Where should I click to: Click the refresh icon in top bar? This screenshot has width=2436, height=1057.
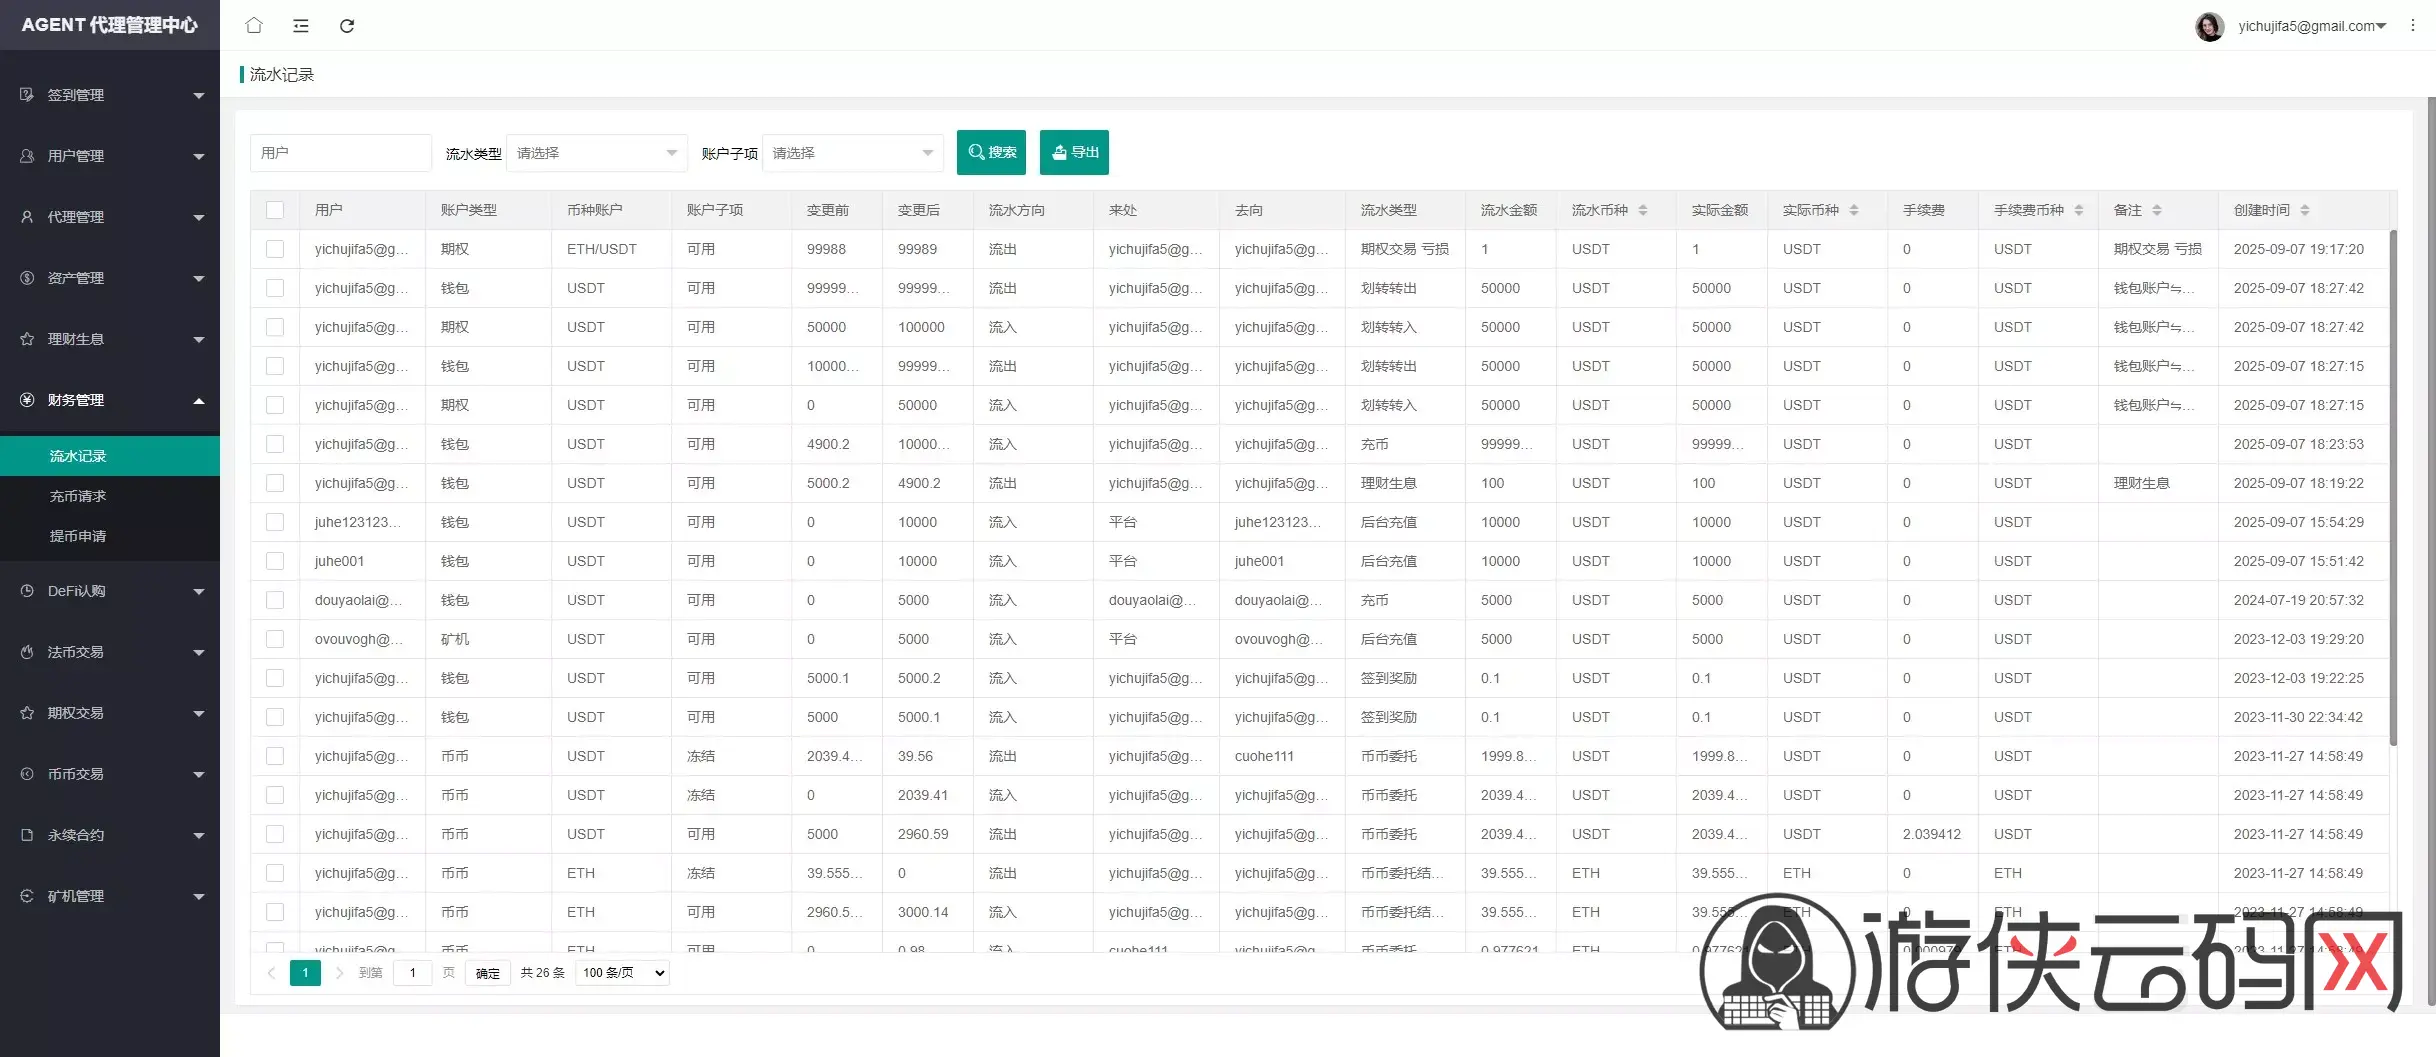coord(347,26)
